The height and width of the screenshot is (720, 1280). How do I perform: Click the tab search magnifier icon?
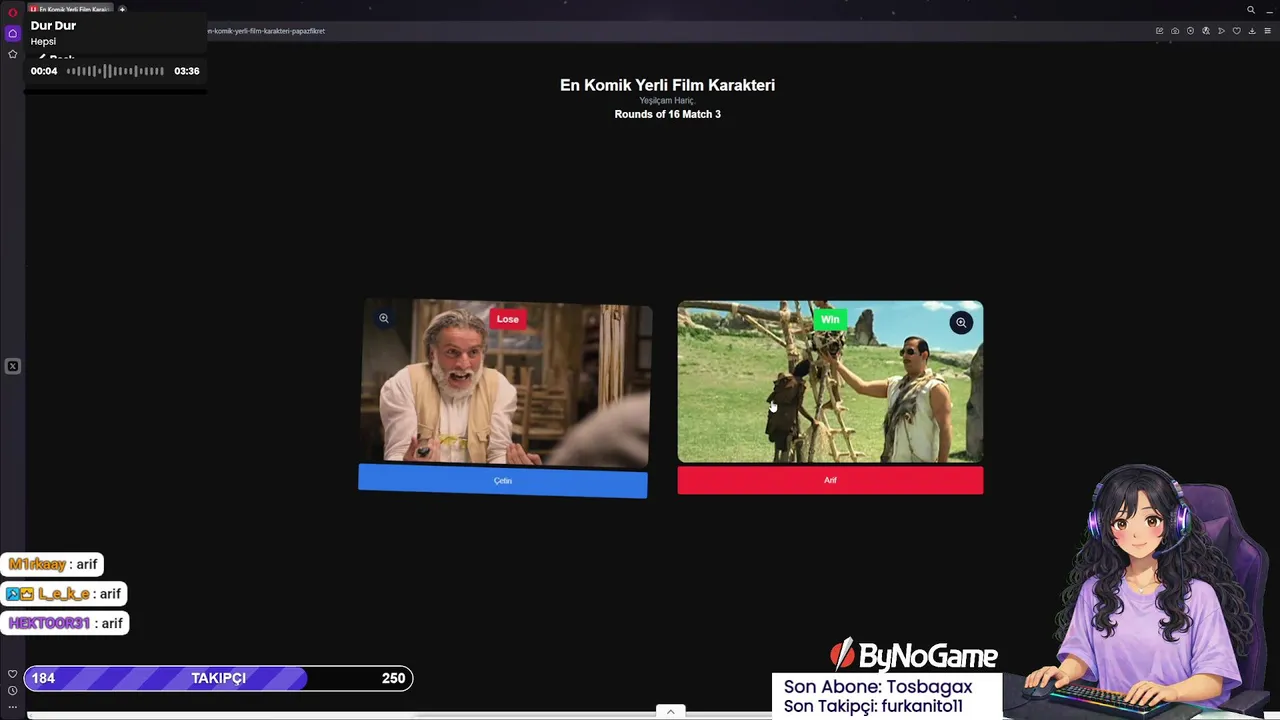coord(1251,10)
